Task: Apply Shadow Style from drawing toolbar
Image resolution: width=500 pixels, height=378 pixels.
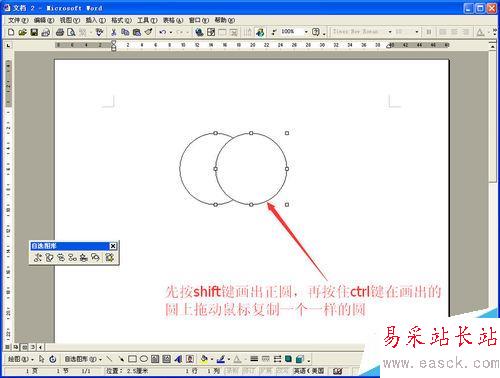Action: tap(288, 359)
